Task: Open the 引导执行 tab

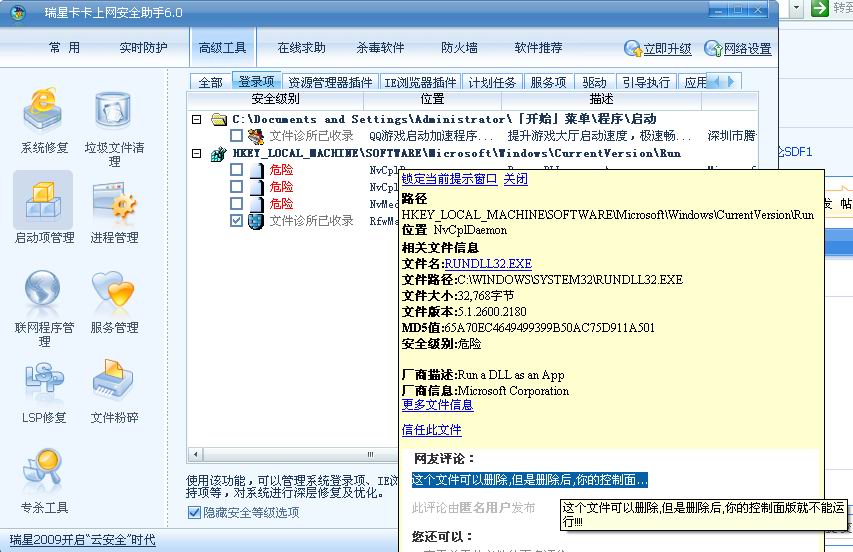Action: [x=646, y=82]
